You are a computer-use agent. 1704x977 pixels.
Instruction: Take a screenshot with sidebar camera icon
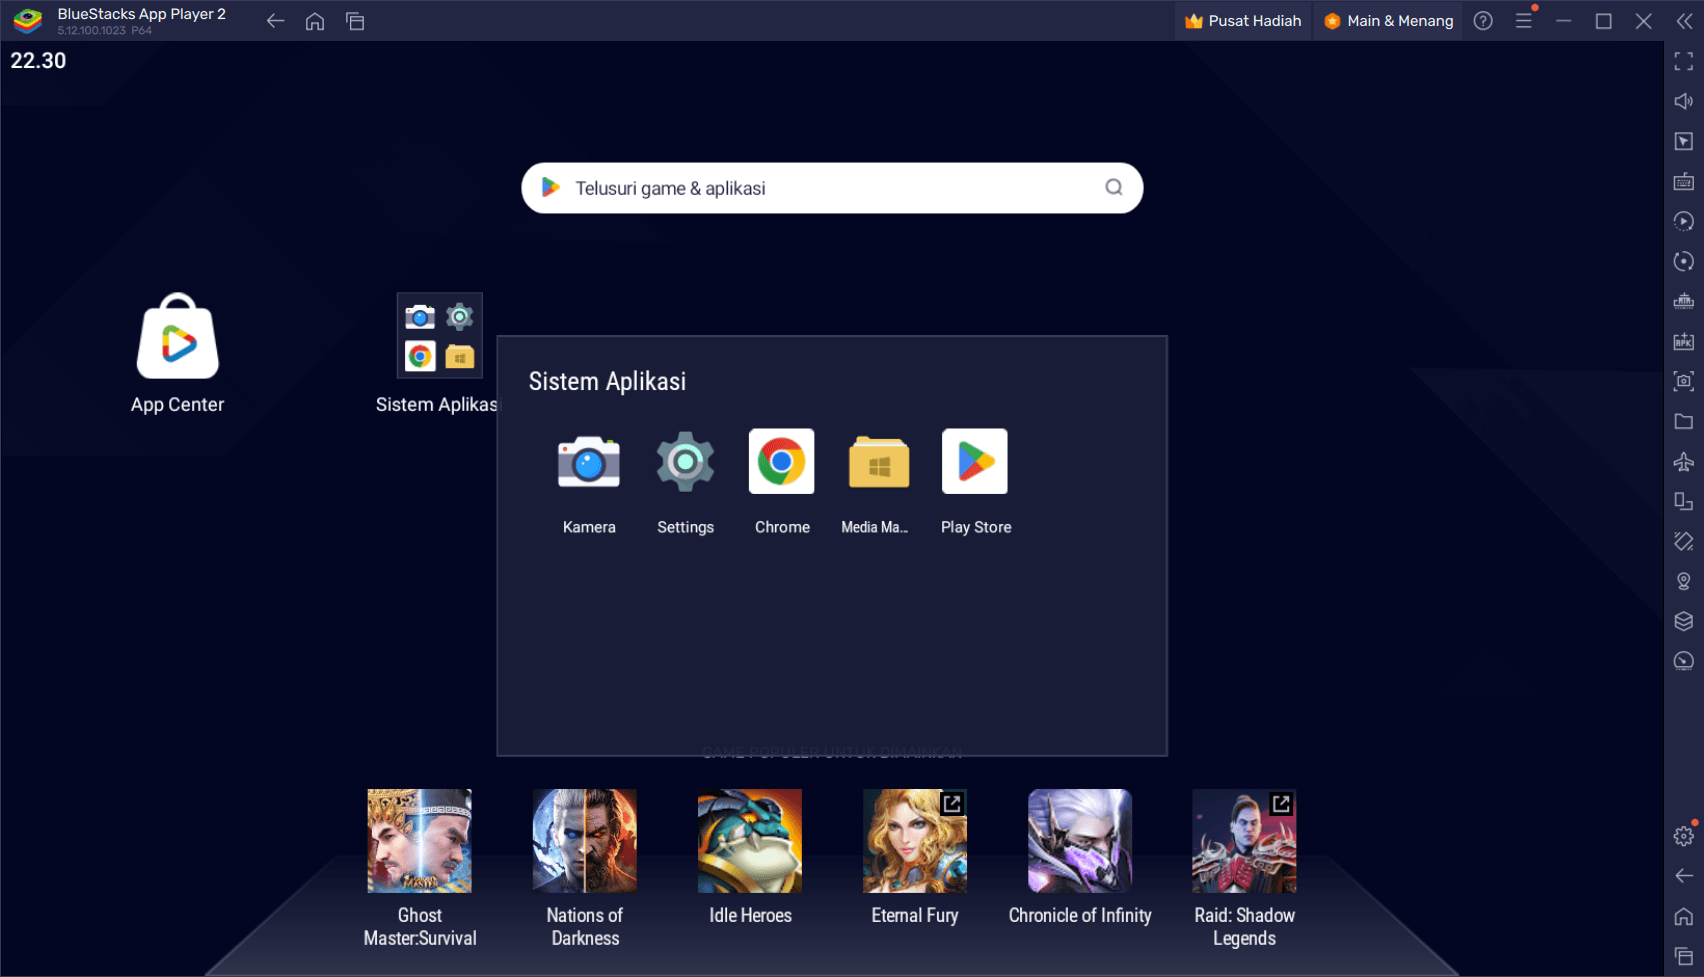point(1684,381)
